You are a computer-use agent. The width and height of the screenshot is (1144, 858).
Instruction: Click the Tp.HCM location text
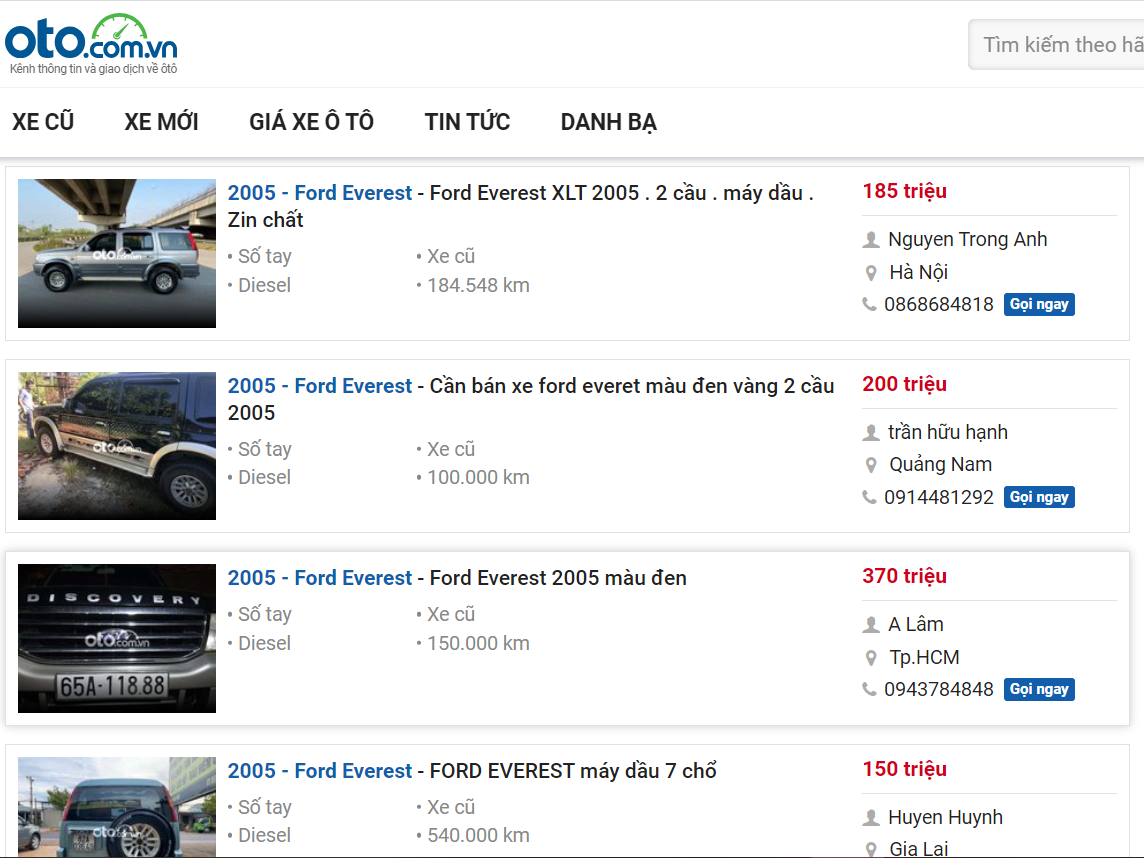pos(924,657)
